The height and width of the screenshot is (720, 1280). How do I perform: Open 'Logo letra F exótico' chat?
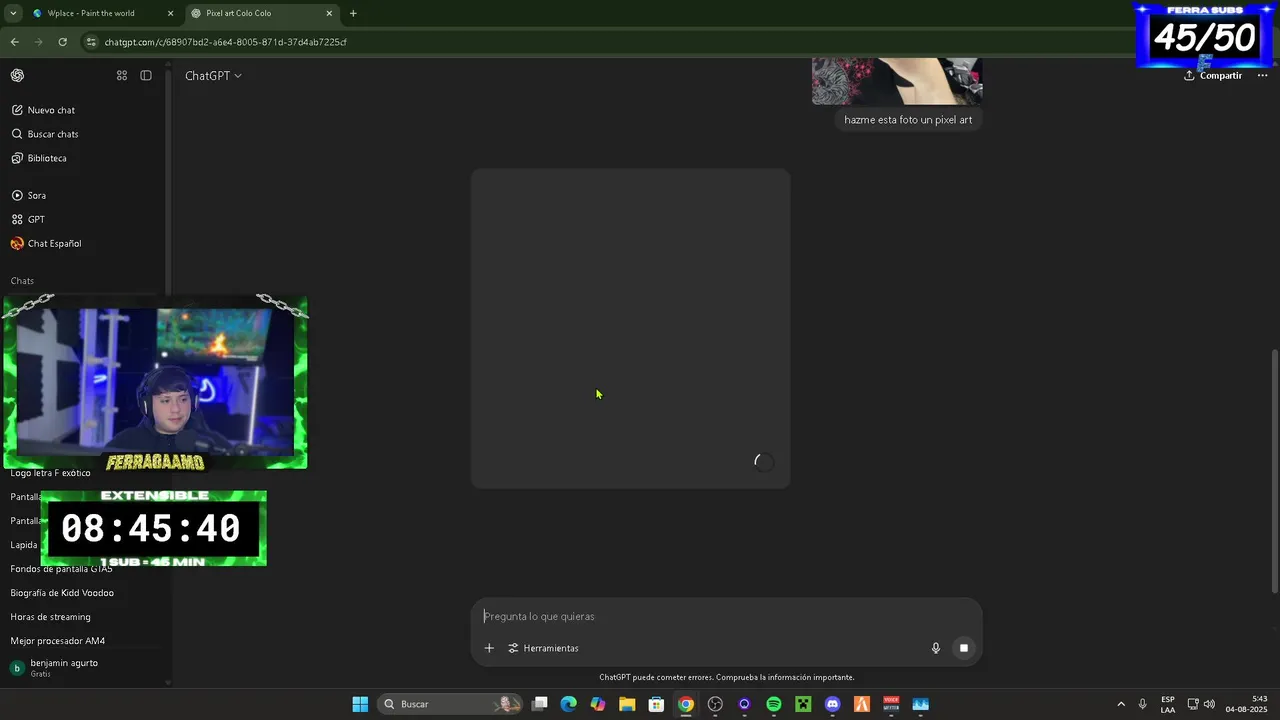51,473
